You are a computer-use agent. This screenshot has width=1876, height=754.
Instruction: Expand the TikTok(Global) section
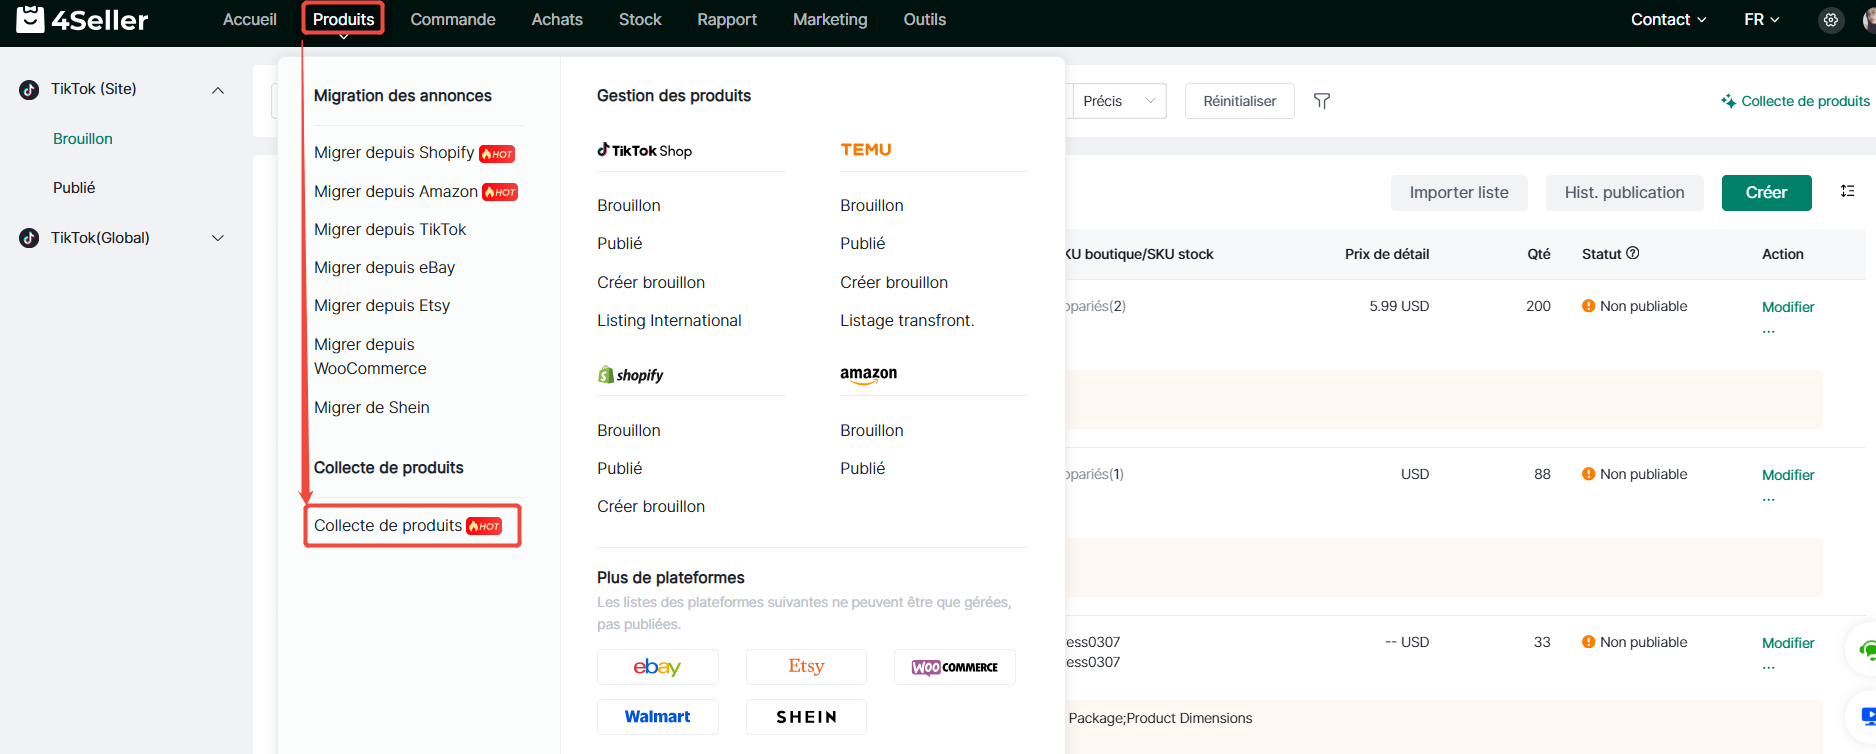218,238
